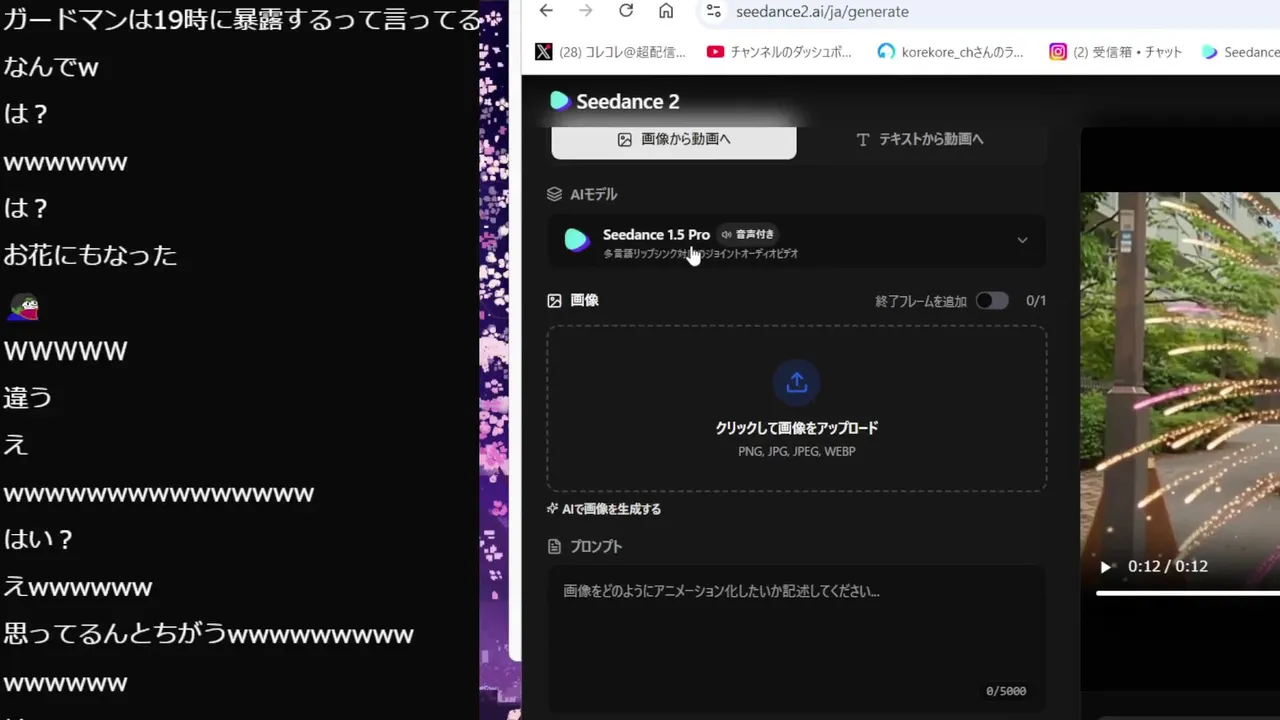Expand the Seedance 1.5 Pro model dropdown
The height and width of the screenshot is (720, 1280).
[x=797, y=241]
